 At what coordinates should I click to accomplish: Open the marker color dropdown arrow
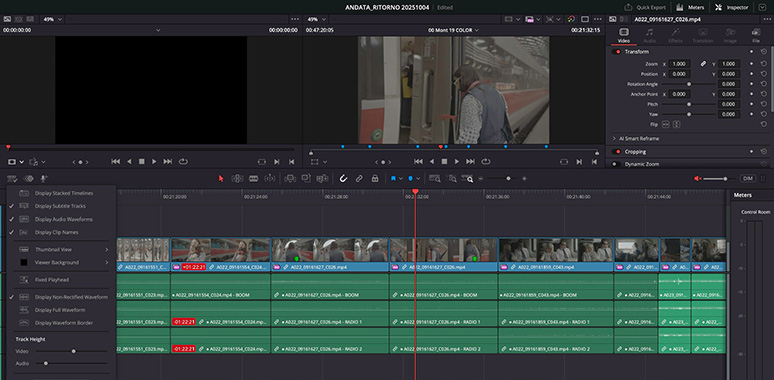[x=418, y=178]
